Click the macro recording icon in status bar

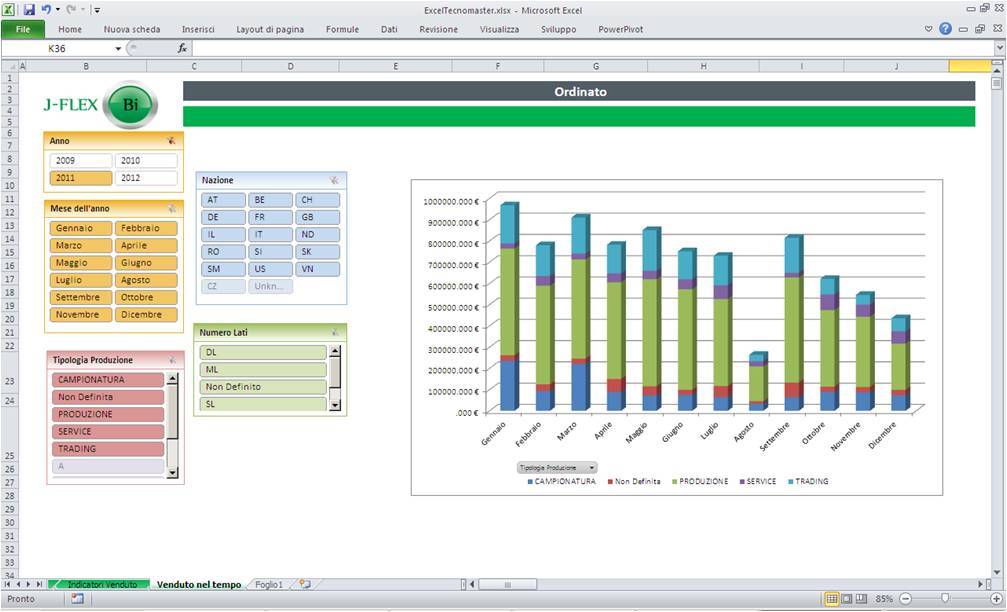pos(78,599)
